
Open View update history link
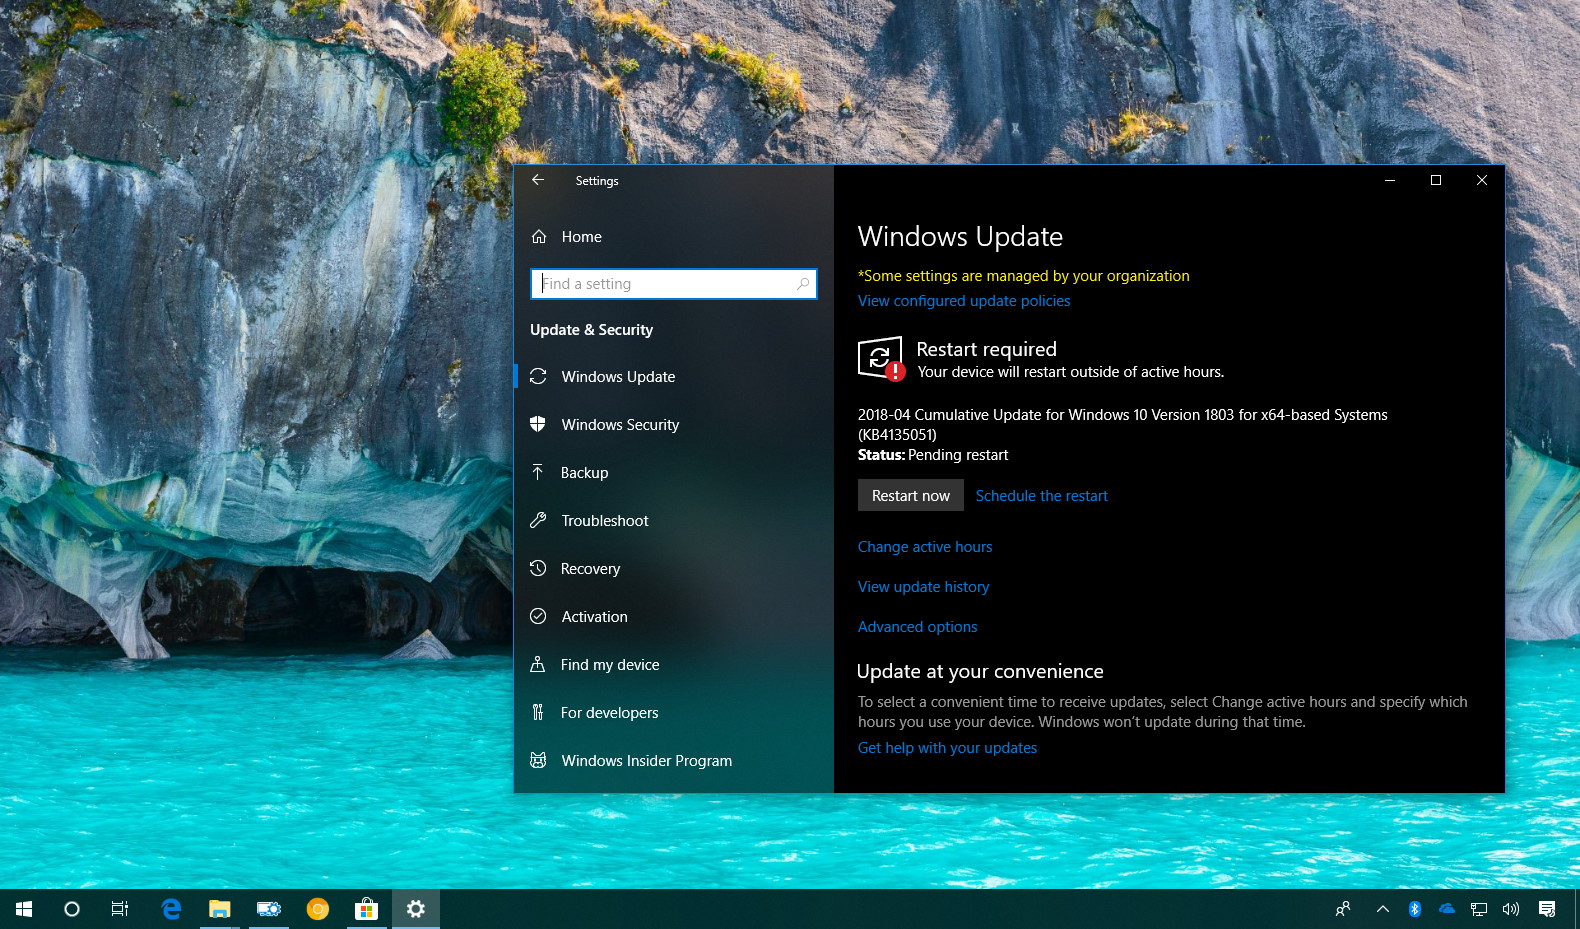[x=923, y=587]
